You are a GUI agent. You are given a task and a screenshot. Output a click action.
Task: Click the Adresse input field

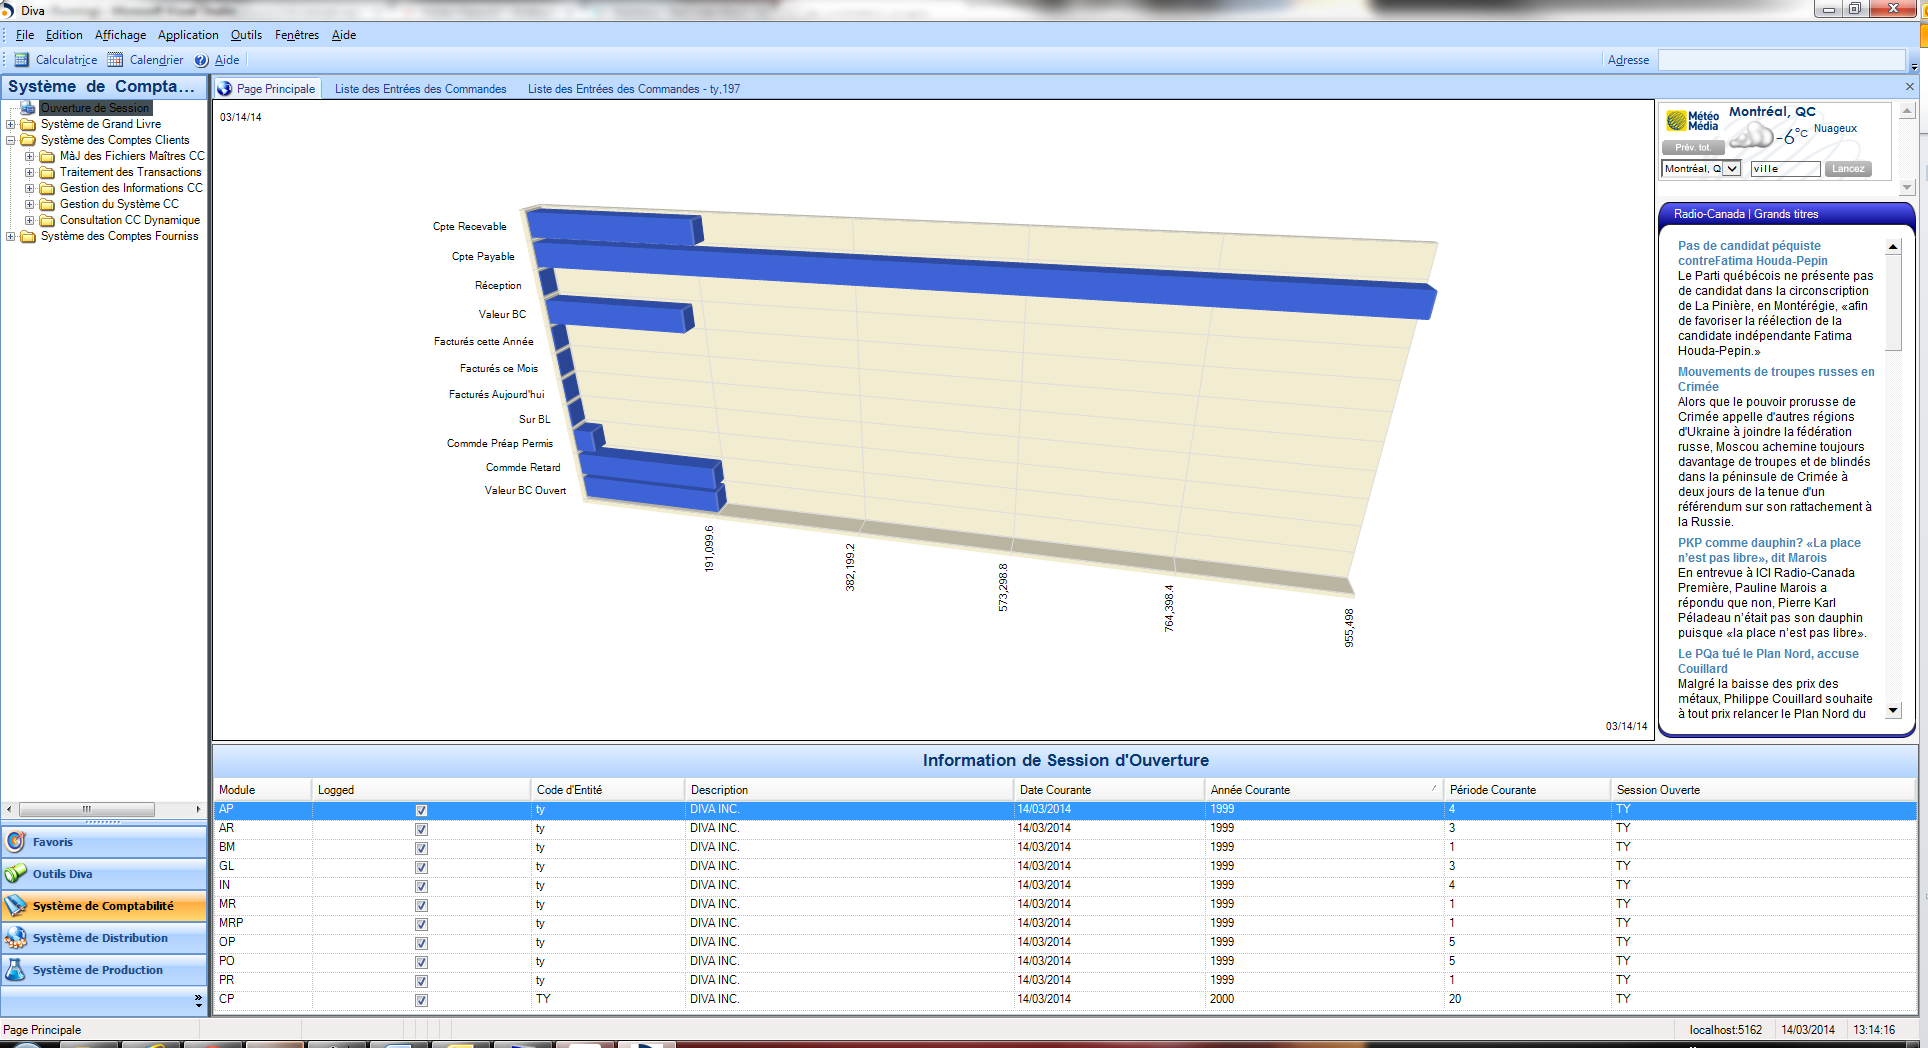click(1781, 60)
